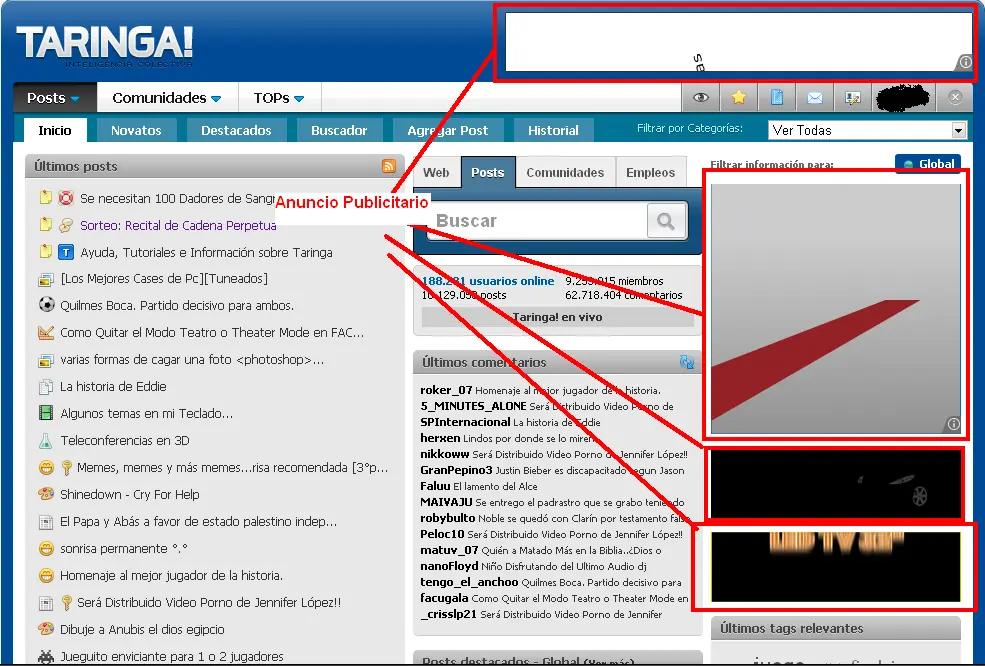The height and width of the screenshot is (666, 985).
Task: Open Sorteo: Recital de Cadena Perpetua post
Action: click(178, 225)
